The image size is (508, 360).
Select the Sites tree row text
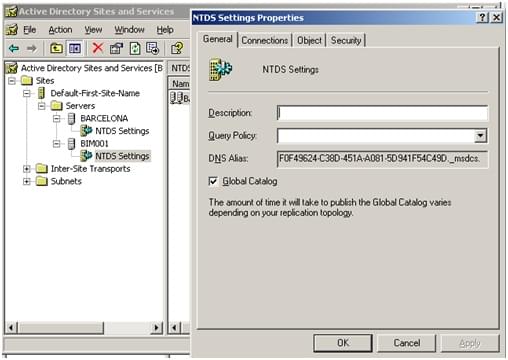45,81
